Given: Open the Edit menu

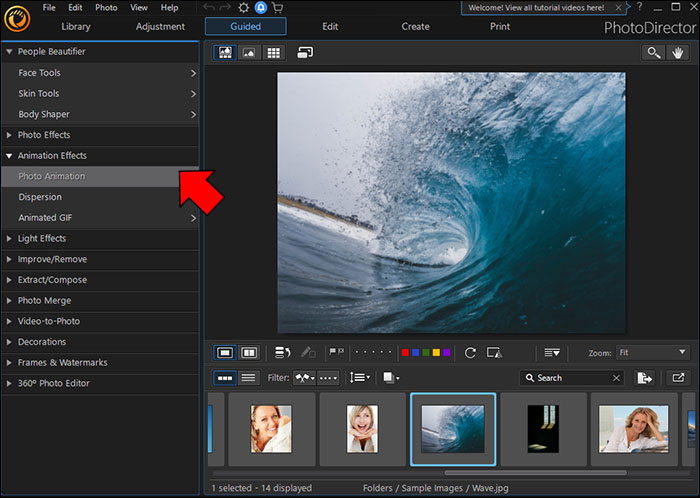Looking at the screenshot, I should click(x=75, y=8).
